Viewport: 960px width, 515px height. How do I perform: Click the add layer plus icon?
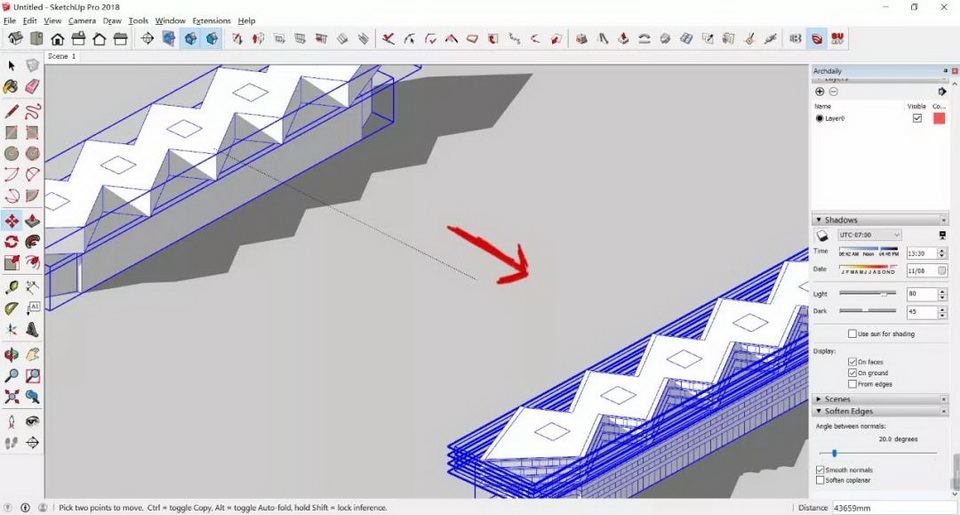coord(820,92)
